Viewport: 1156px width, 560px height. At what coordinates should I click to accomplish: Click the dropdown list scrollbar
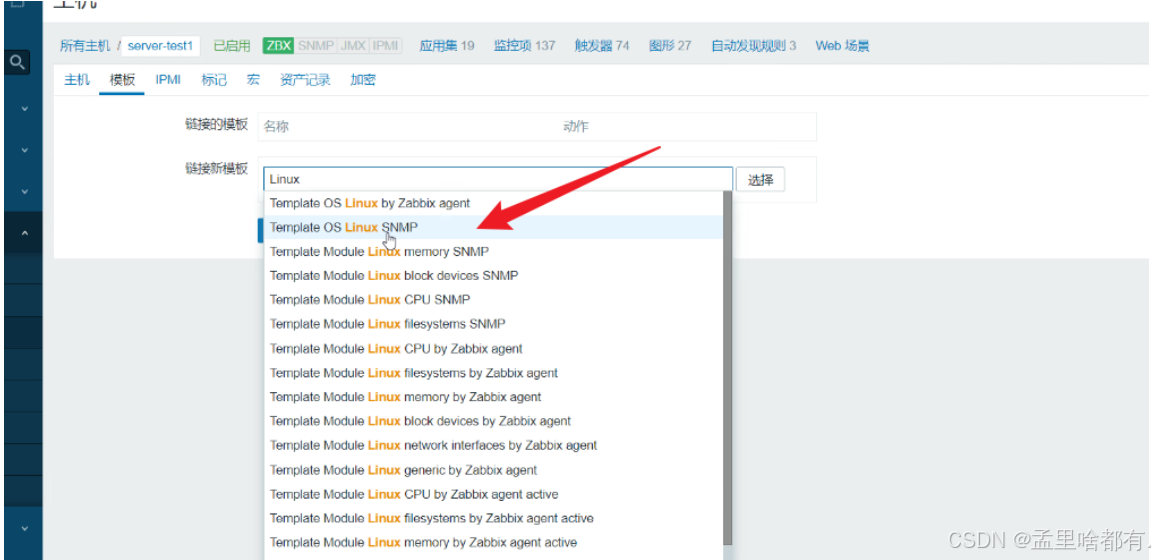pyautogui.click(x=728, y=368)
